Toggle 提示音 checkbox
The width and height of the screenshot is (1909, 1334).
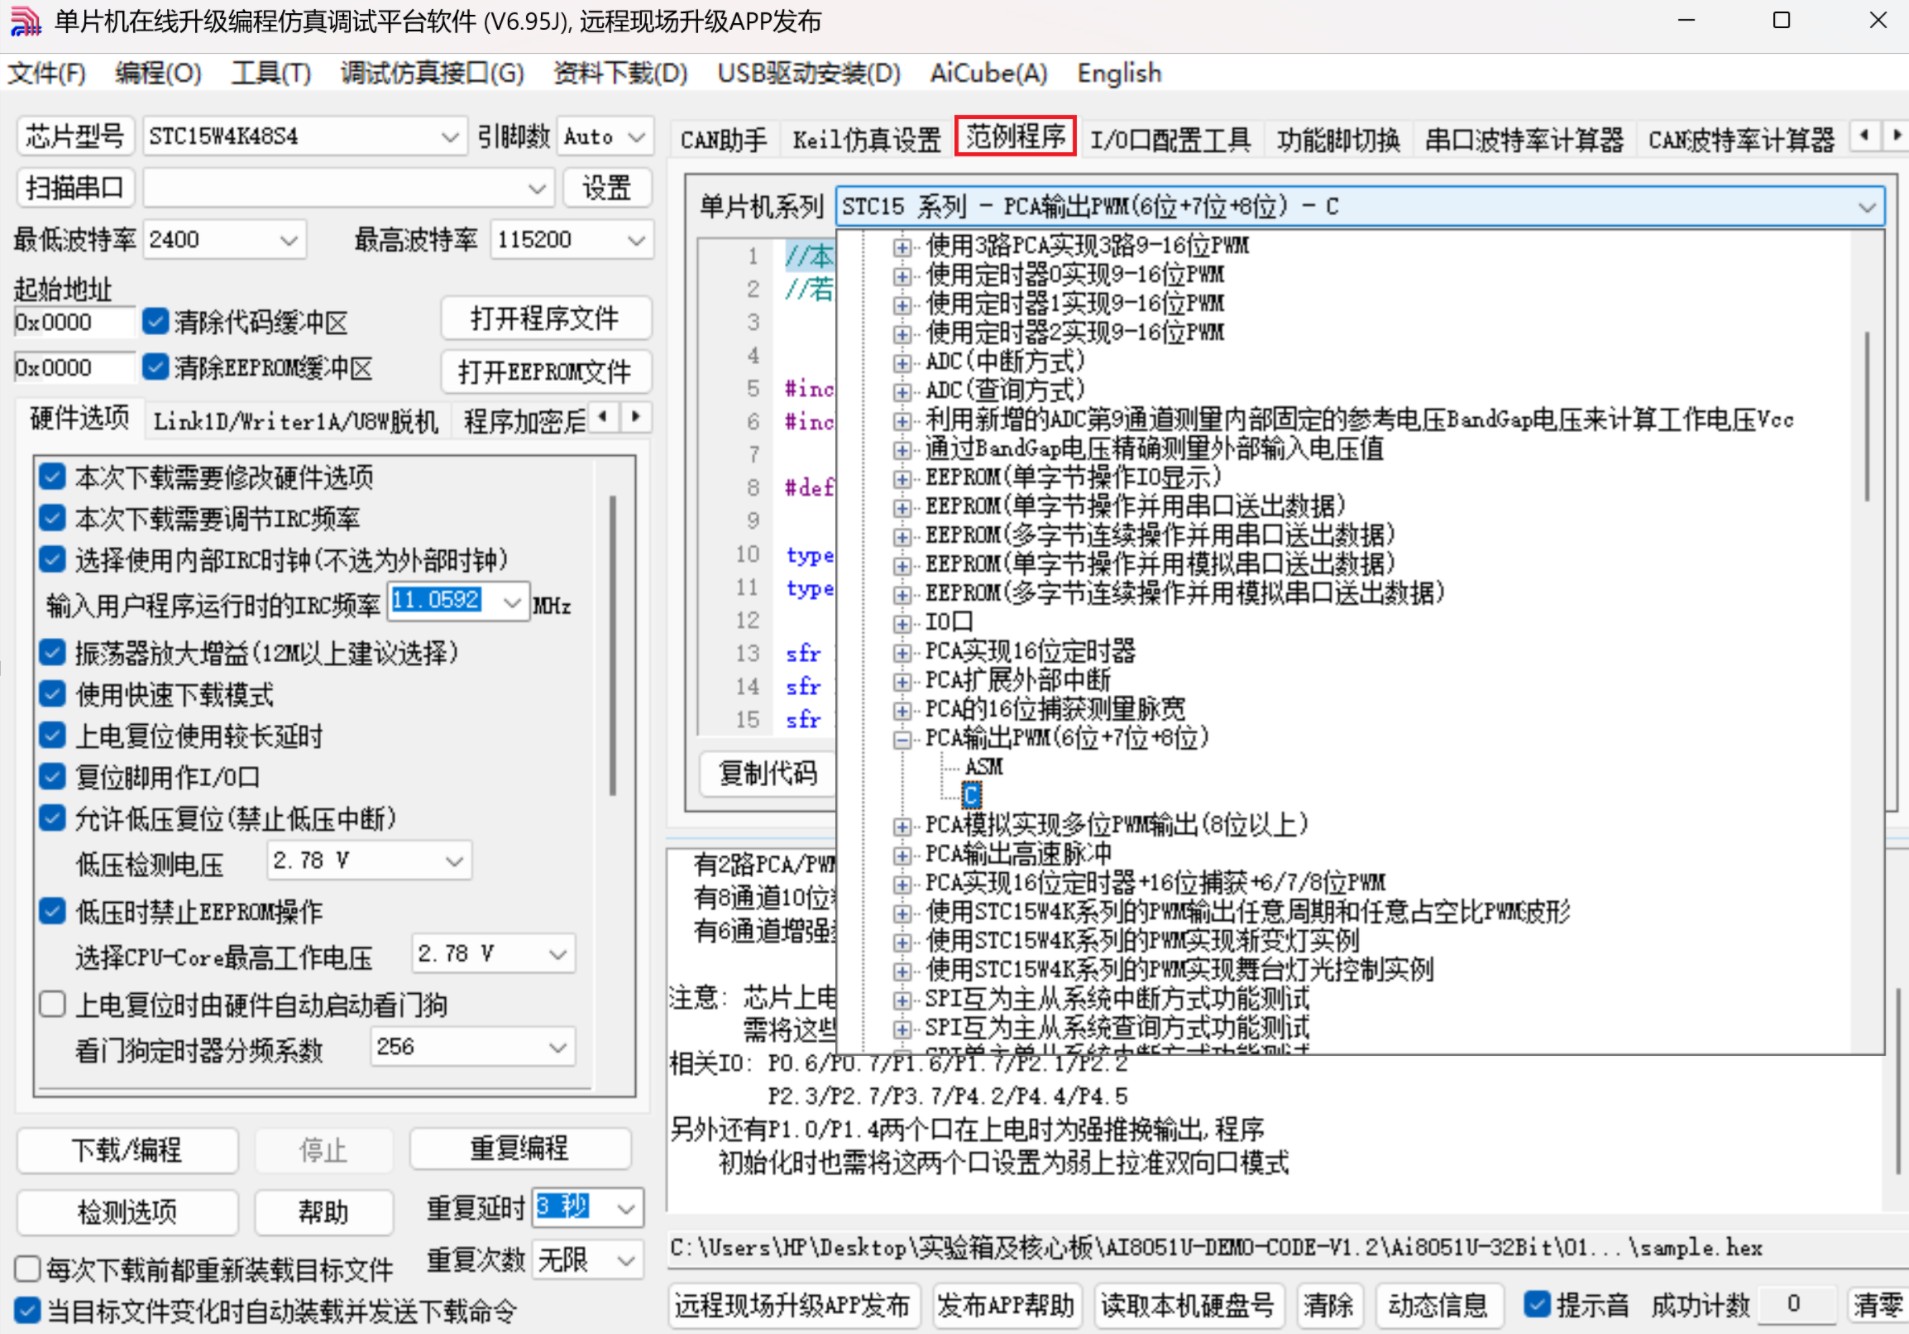(x=1537, y=1304)
